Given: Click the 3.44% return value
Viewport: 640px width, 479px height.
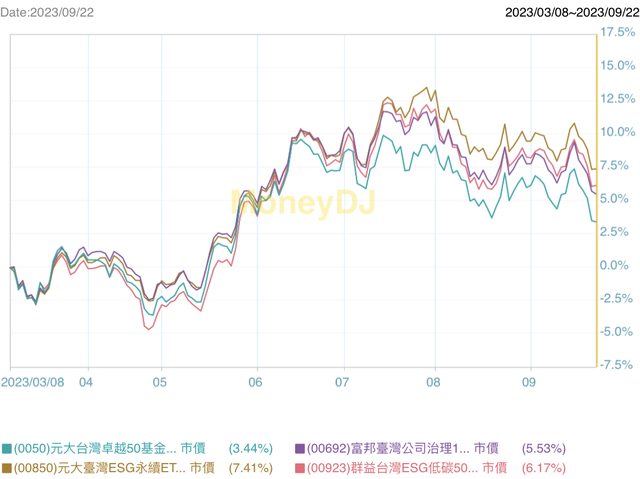Looking at the screenshot, I should click(250, 448).
